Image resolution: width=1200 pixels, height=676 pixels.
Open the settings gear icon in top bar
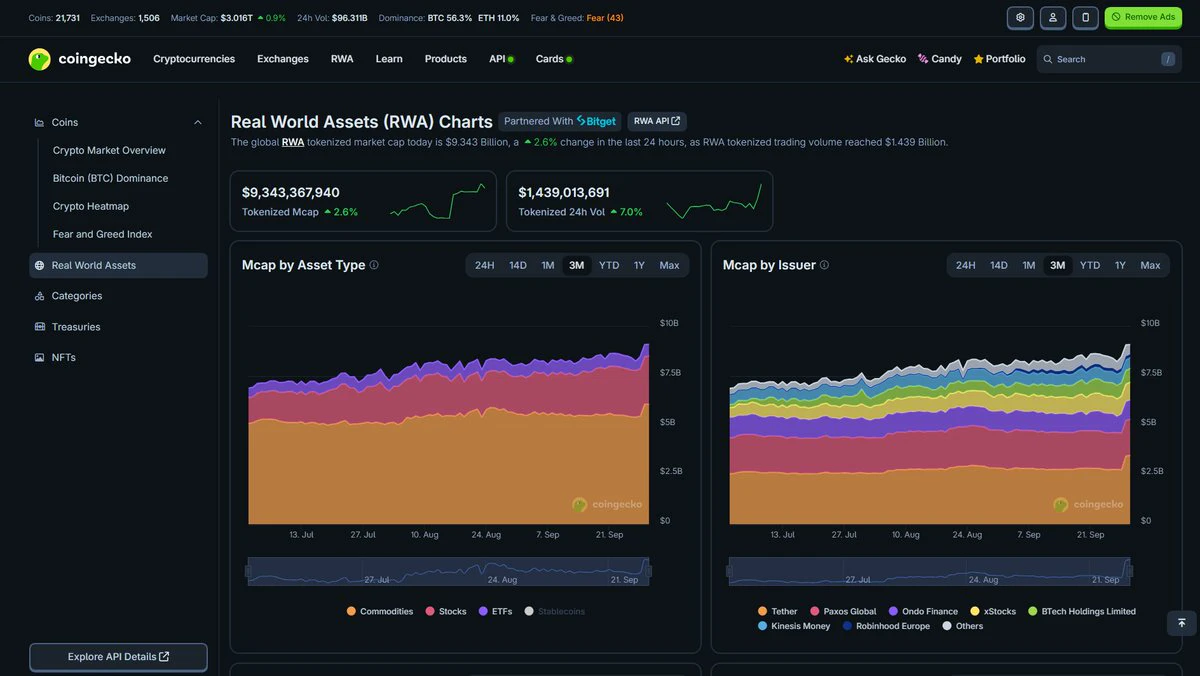click(1020, 17)
